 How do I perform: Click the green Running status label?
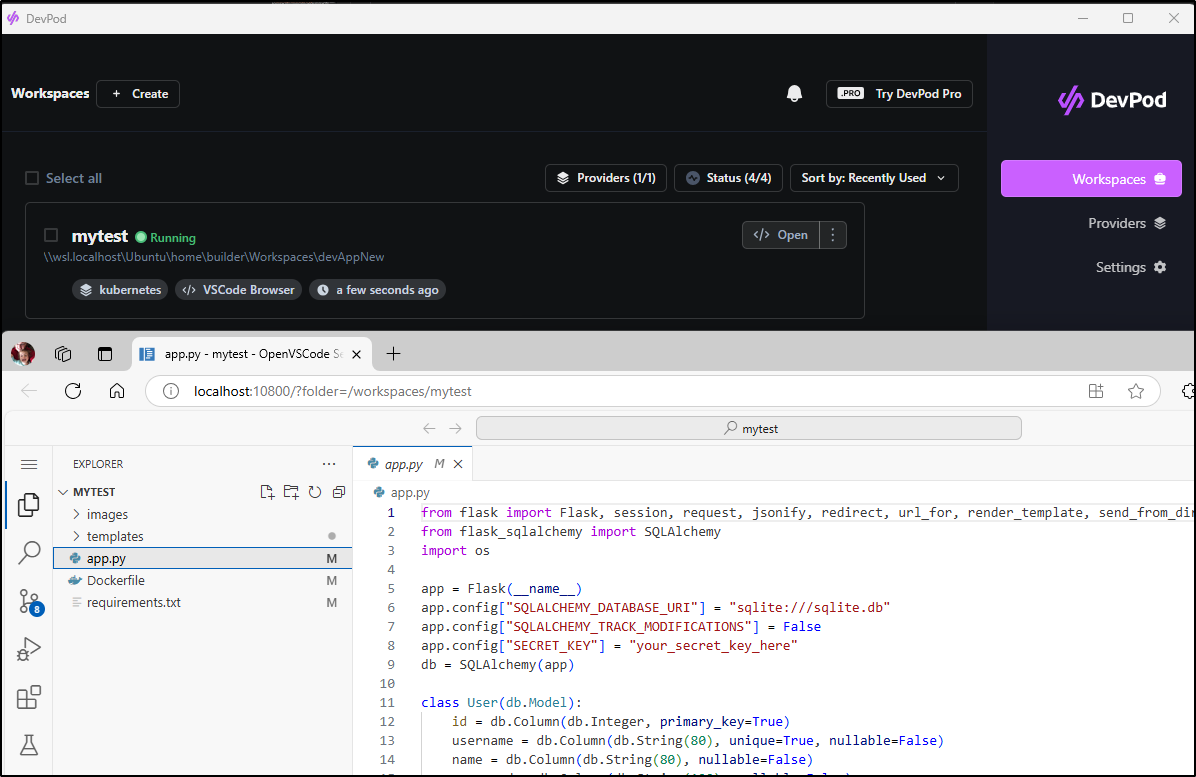166,237
